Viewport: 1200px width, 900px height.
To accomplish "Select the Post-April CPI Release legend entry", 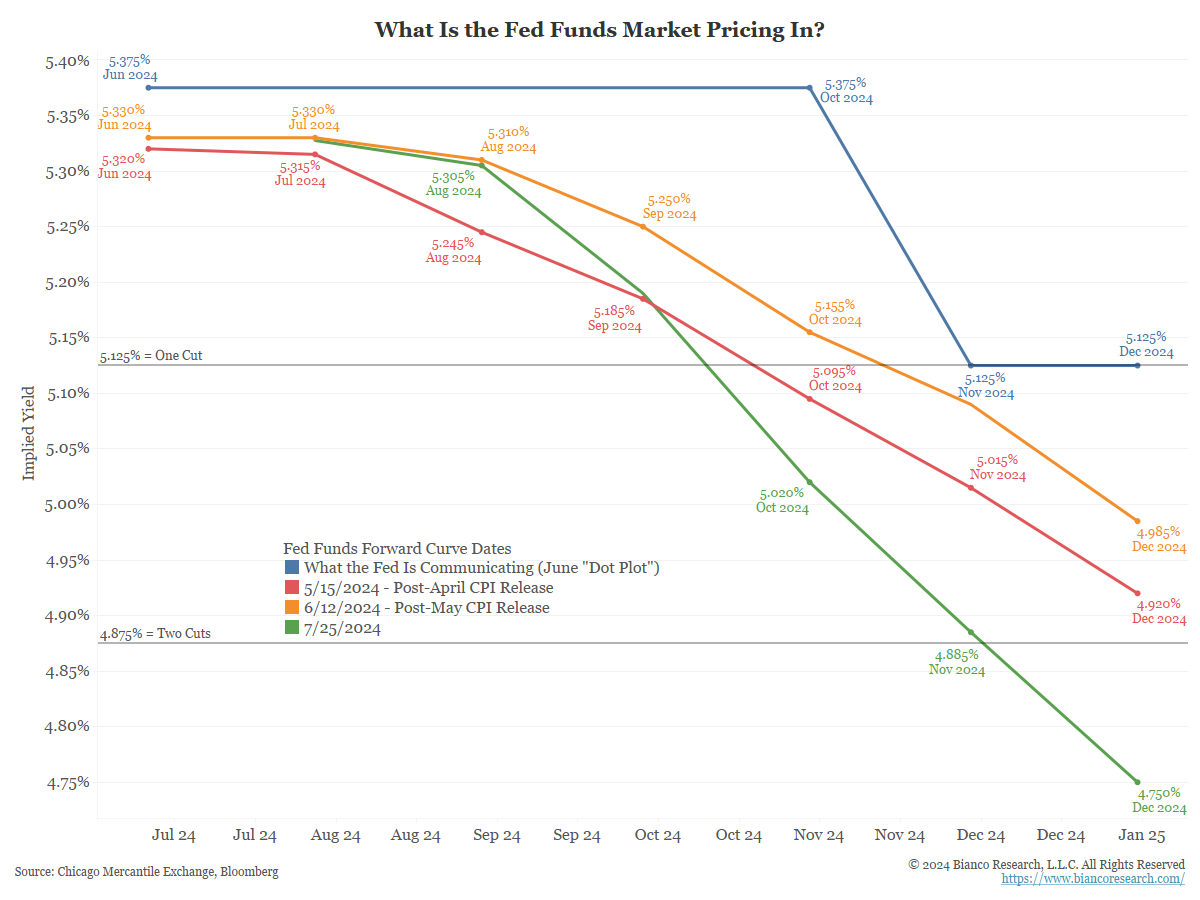I will 428,588.
